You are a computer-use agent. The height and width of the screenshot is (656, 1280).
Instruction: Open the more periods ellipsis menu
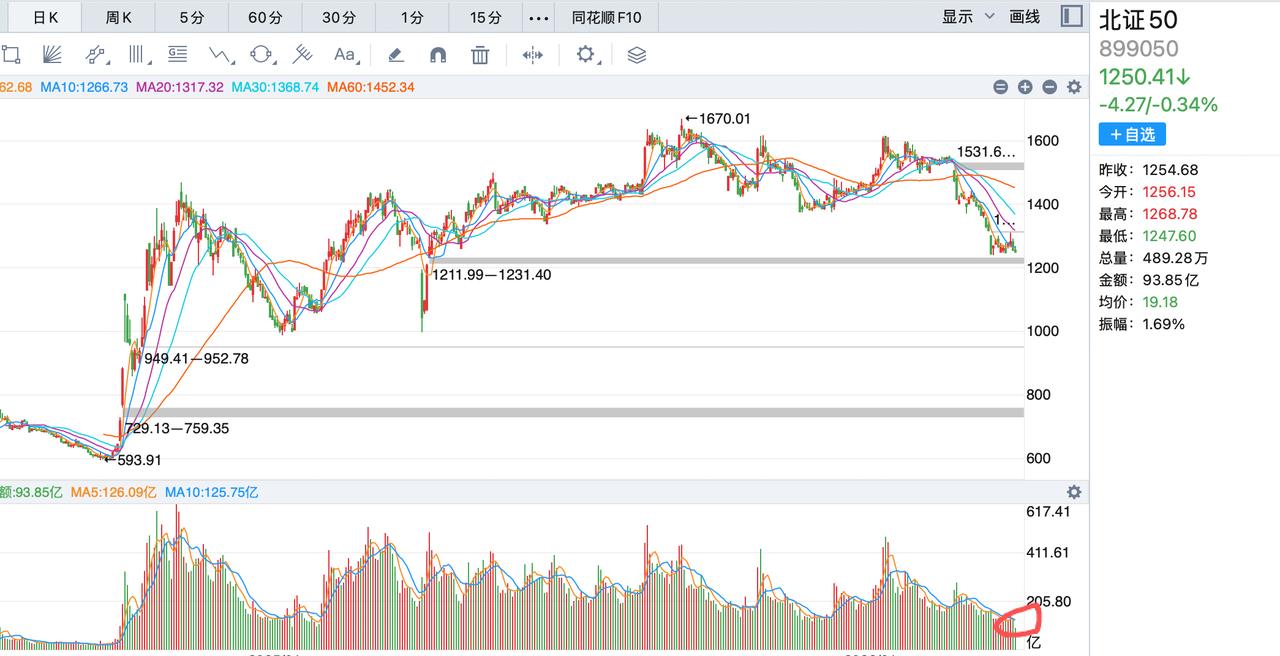pyautogui.click(x=538, y=18)
